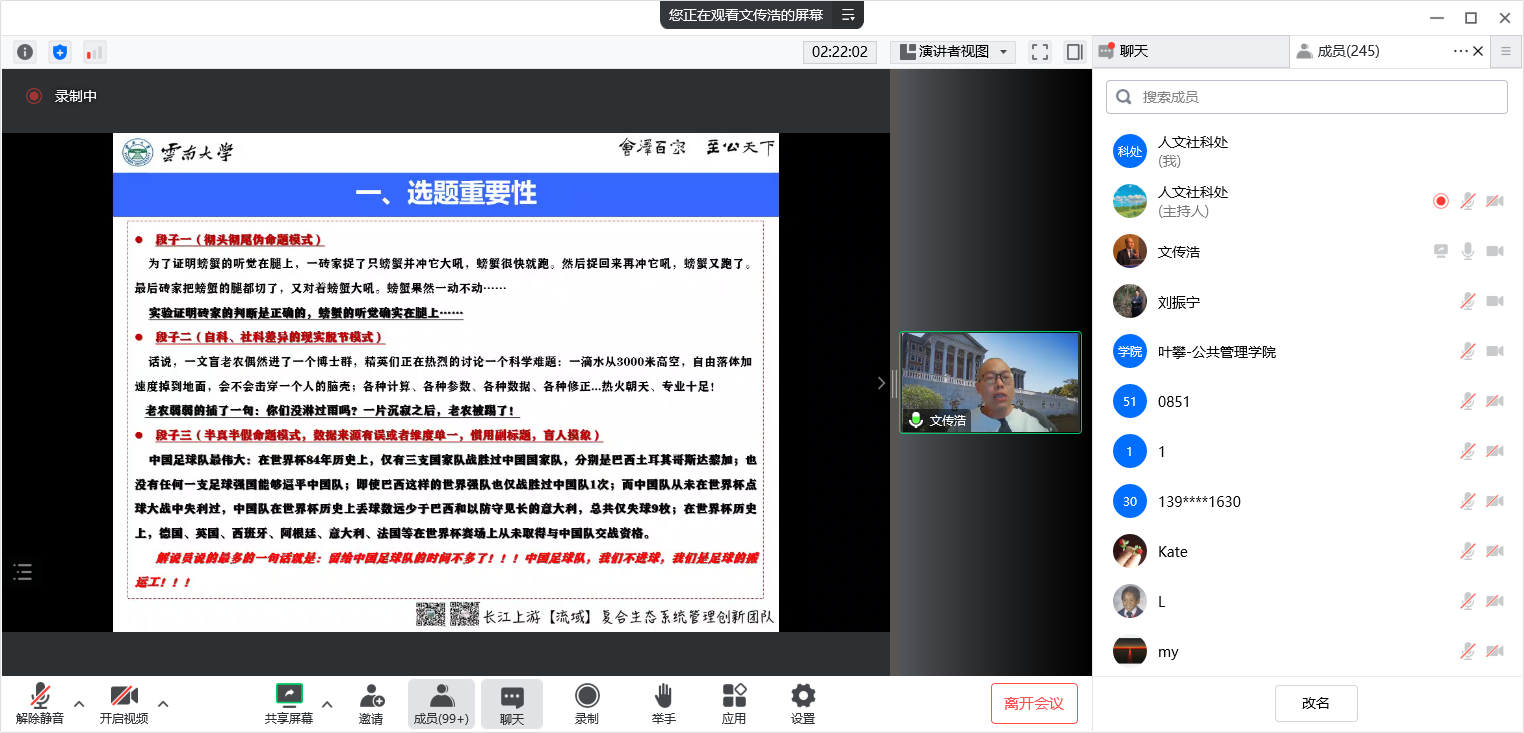Expand audio options arrow beside mute
This screenshot has width=1524, height=733.
tap(79, 703)
